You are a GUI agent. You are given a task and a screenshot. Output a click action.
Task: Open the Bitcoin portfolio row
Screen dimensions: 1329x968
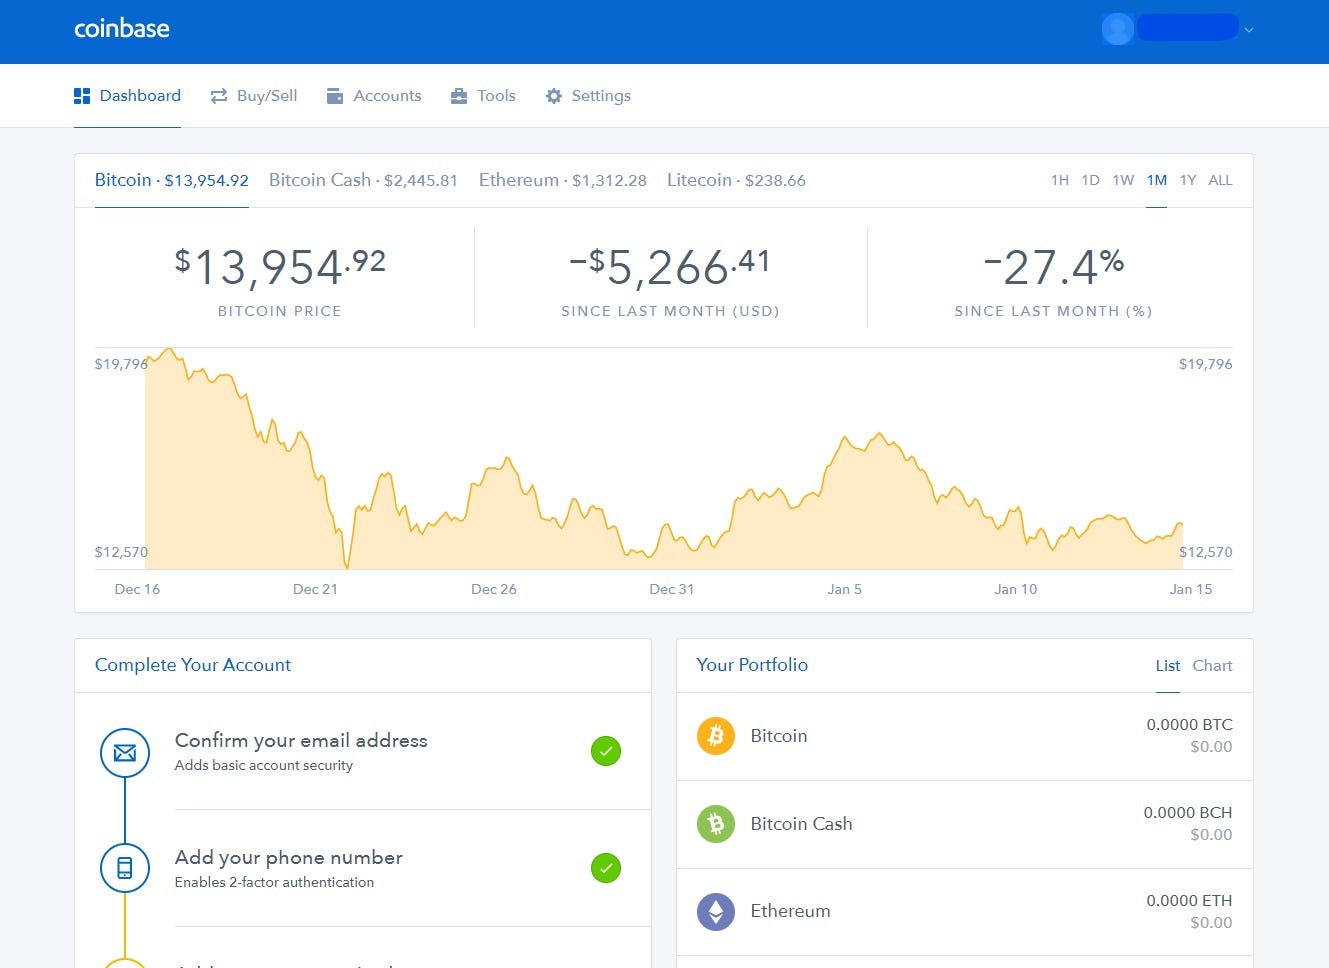965,736
